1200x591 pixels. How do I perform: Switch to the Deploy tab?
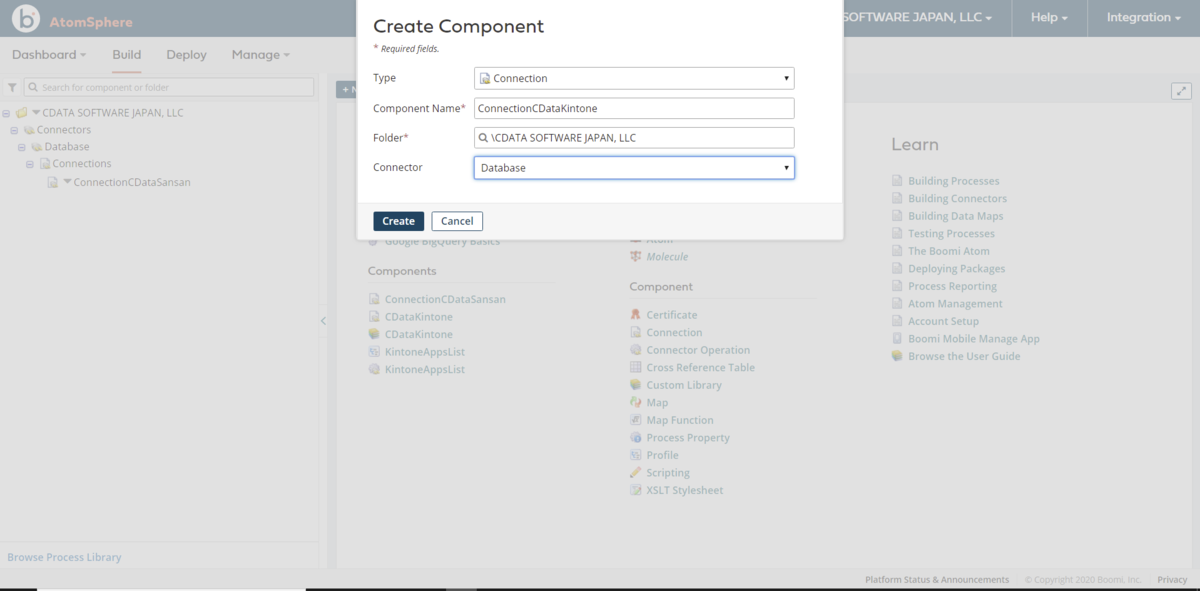pyautogui.click(x=187, y=55)
